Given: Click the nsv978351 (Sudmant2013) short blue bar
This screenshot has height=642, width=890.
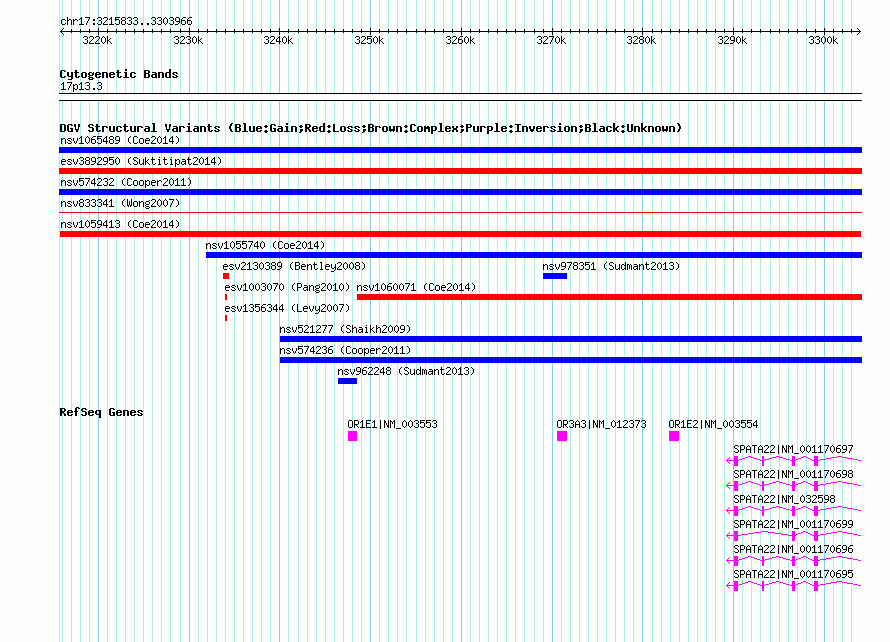Looking at the screenshot, I should 555,276.
